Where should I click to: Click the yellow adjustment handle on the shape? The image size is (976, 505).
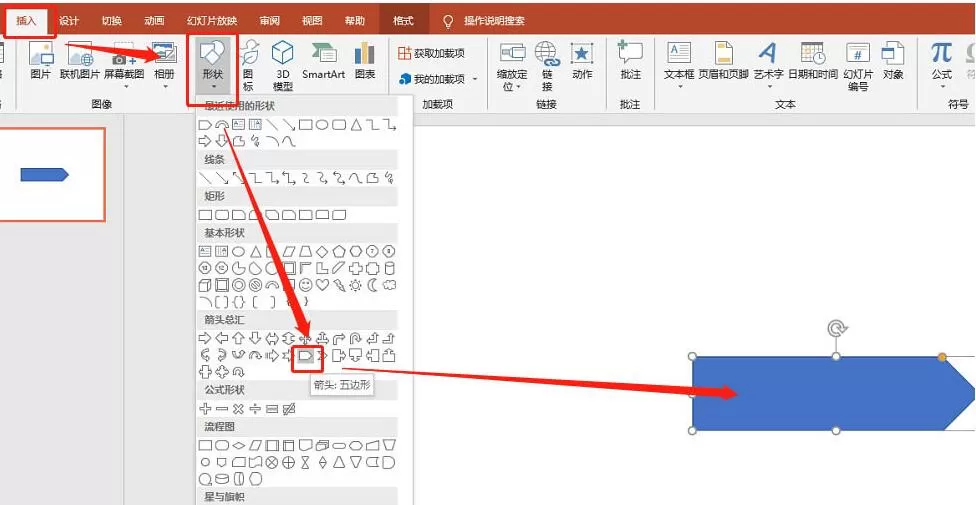click(x=942, y=357)
